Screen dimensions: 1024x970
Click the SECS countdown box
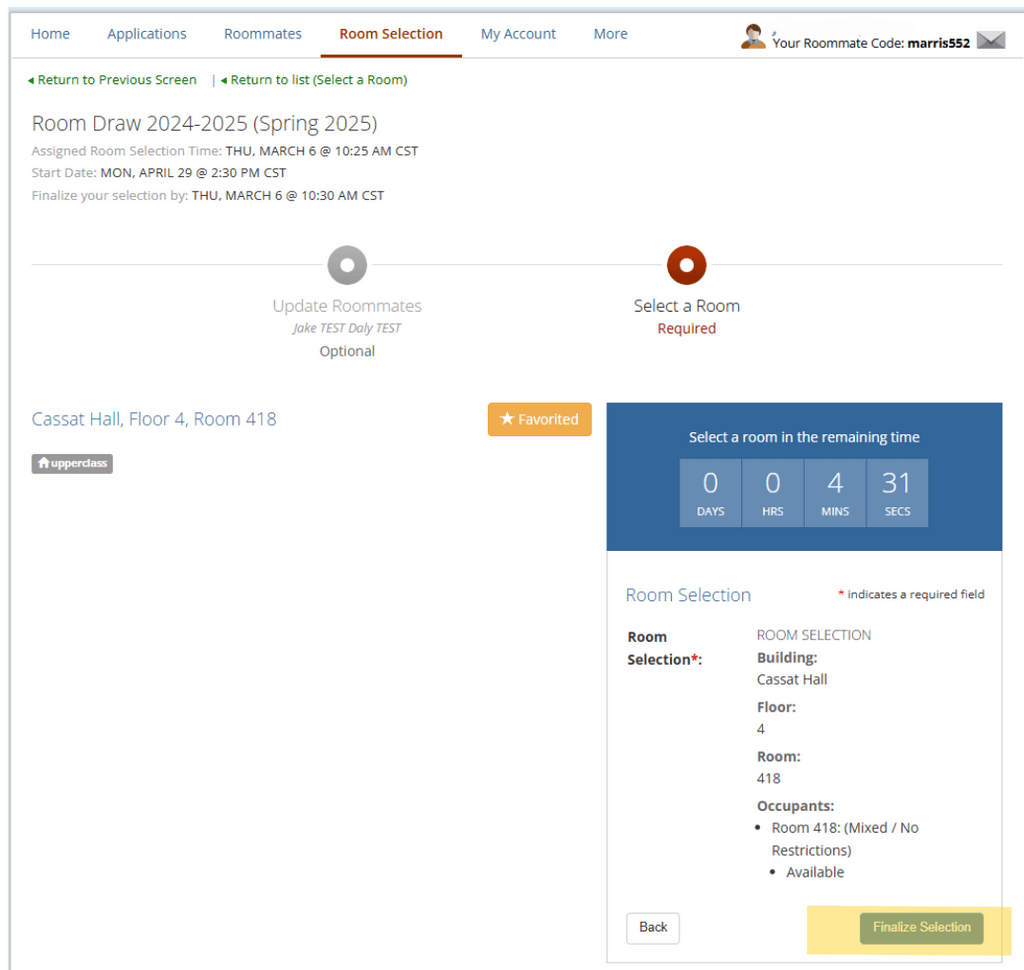coord(897,493)
